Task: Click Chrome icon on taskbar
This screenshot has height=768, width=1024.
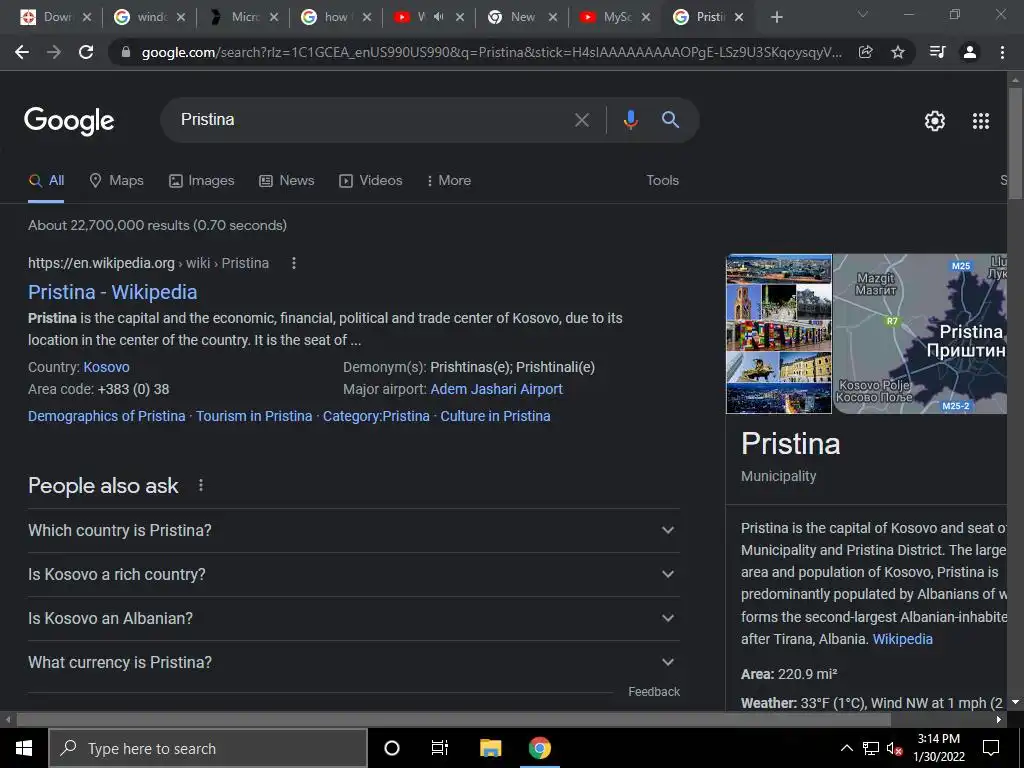Action: coord(539,748)
